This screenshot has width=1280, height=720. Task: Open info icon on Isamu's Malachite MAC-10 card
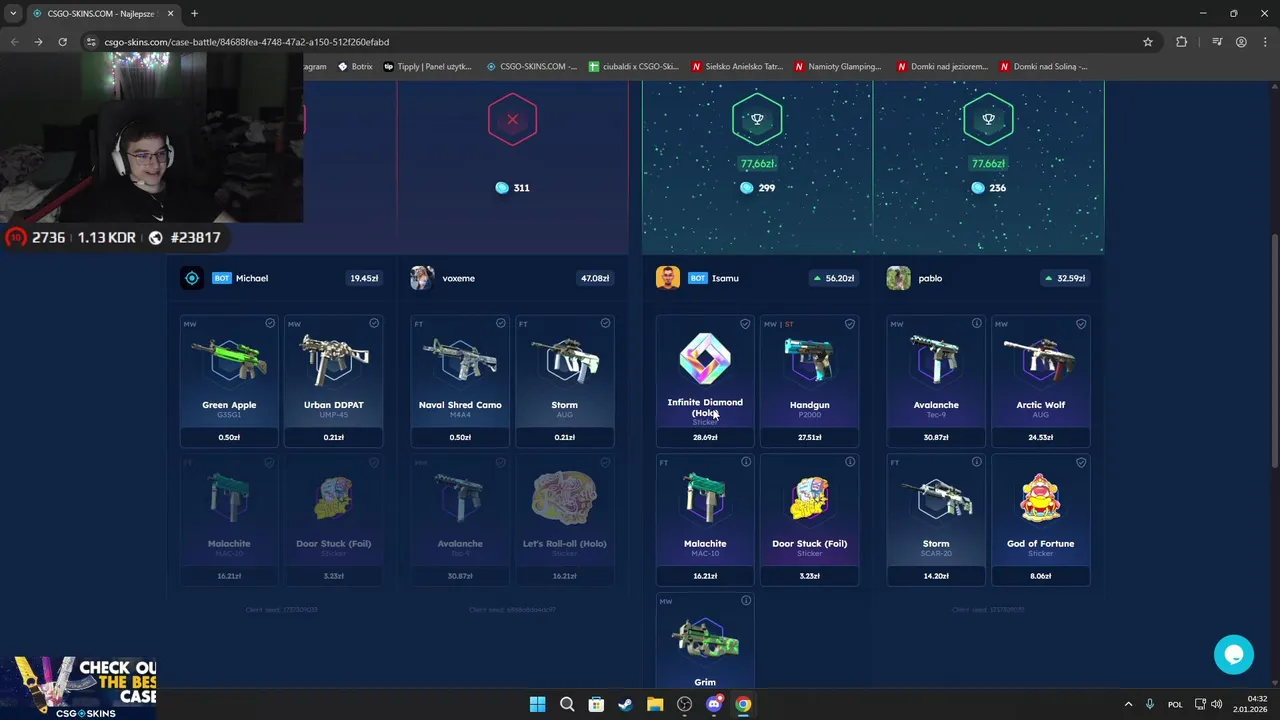click(x=746, y=462)
